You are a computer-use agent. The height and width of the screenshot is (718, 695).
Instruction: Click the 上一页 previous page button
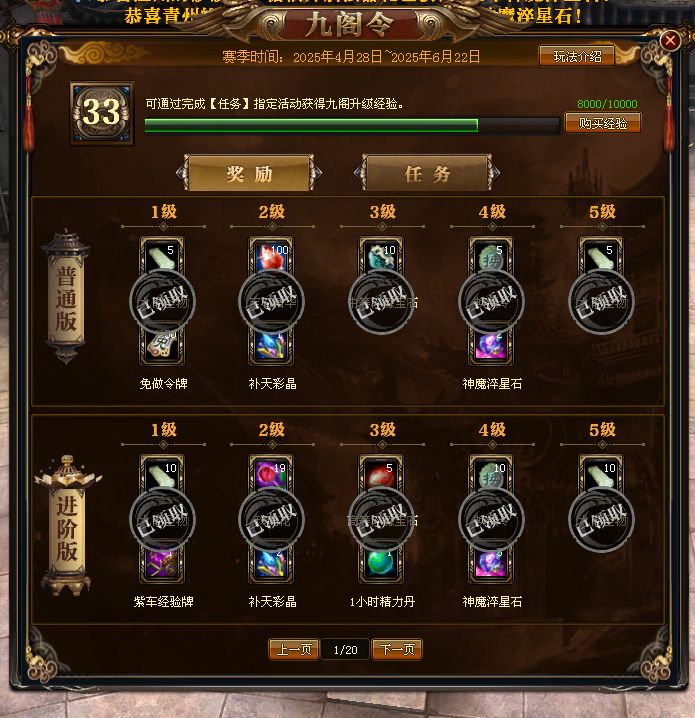tap(293, 649)
